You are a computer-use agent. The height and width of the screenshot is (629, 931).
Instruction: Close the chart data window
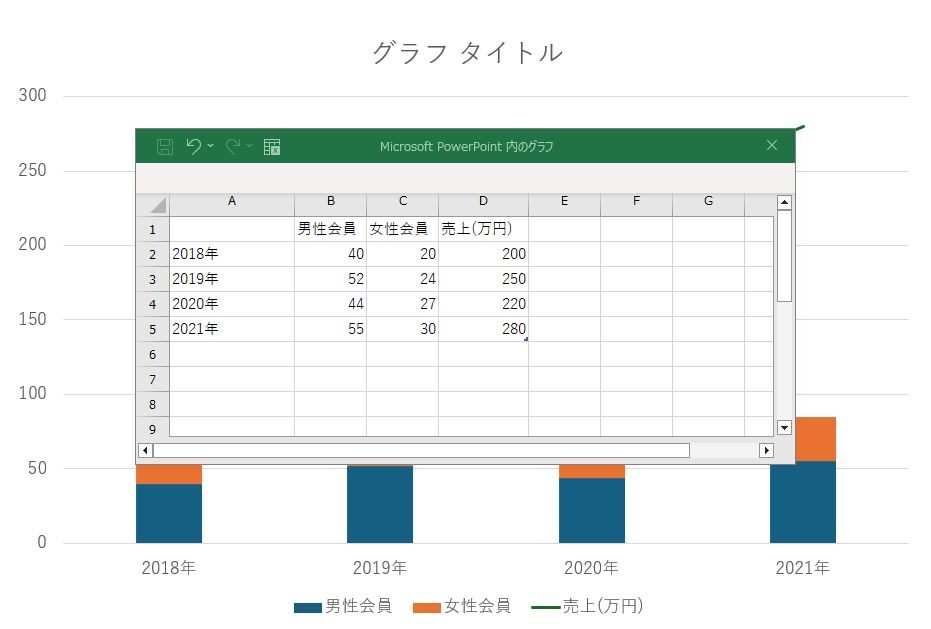pos(772,146)
